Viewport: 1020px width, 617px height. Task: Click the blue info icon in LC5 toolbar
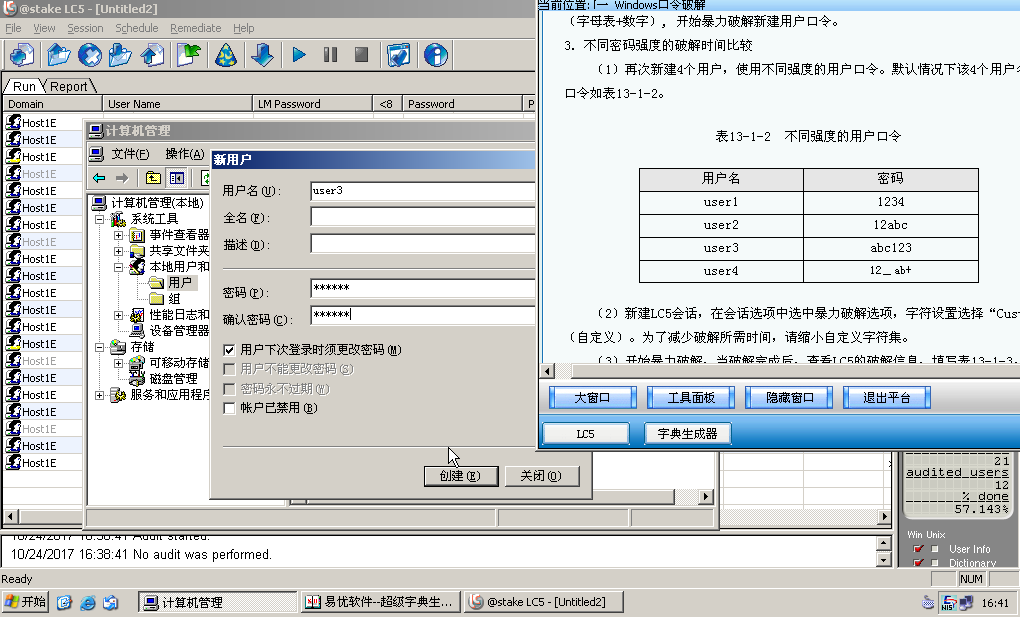(x=435, y=55)
